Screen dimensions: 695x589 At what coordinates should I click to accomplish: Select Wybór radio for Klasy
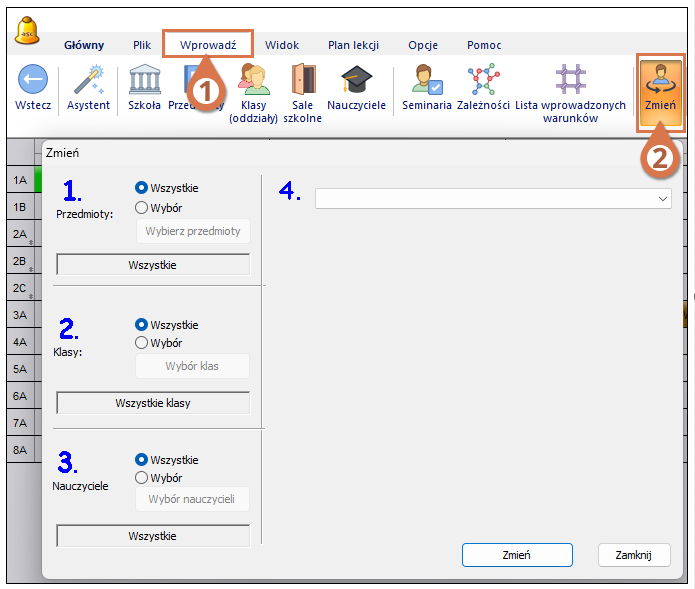(x=141, y=343)
